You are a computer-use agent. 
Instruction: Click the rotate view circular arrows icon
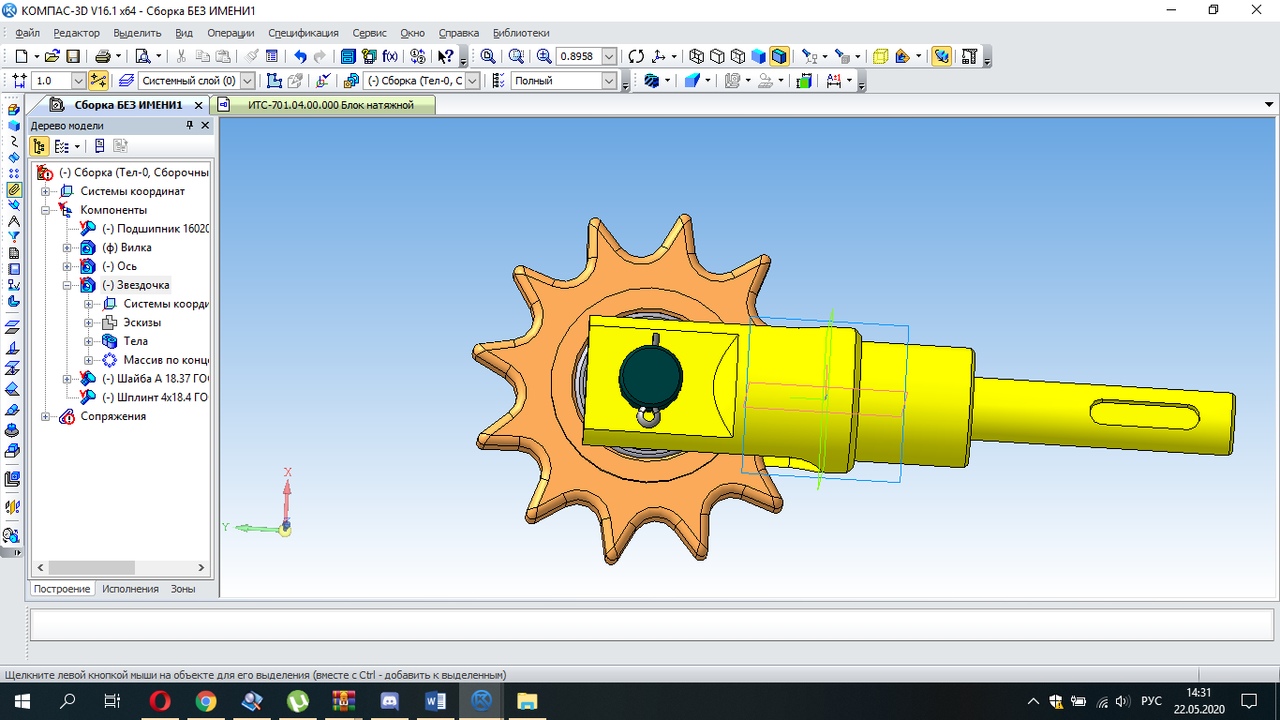tap(636, 57)
